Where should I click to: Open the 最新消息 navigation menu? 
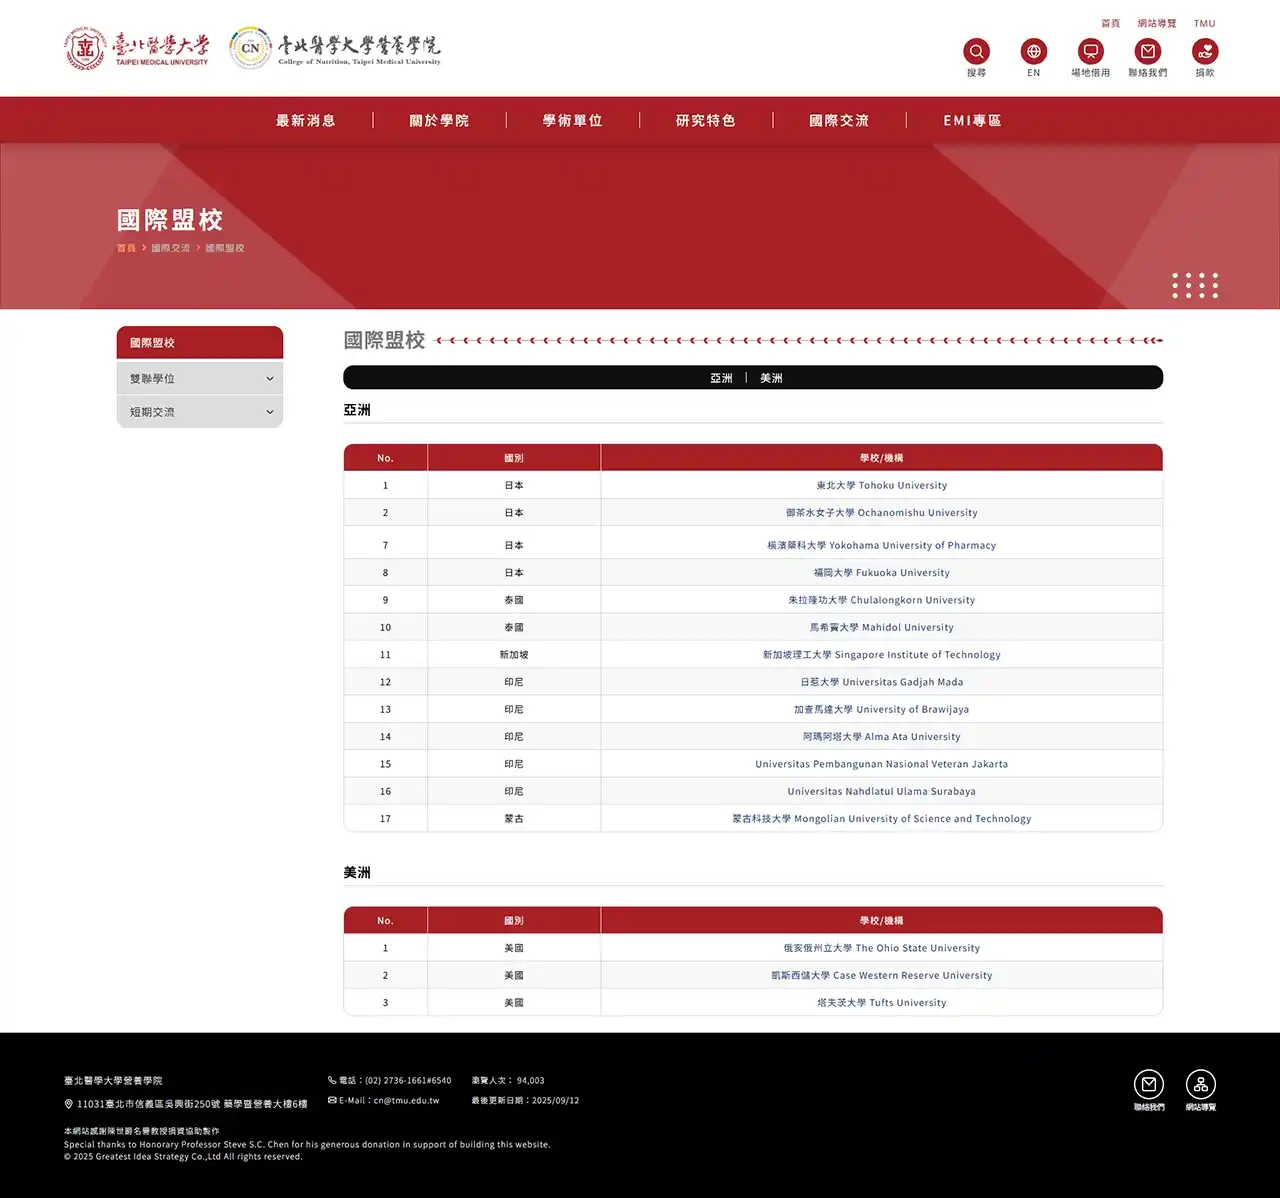[x=306, y=121]
